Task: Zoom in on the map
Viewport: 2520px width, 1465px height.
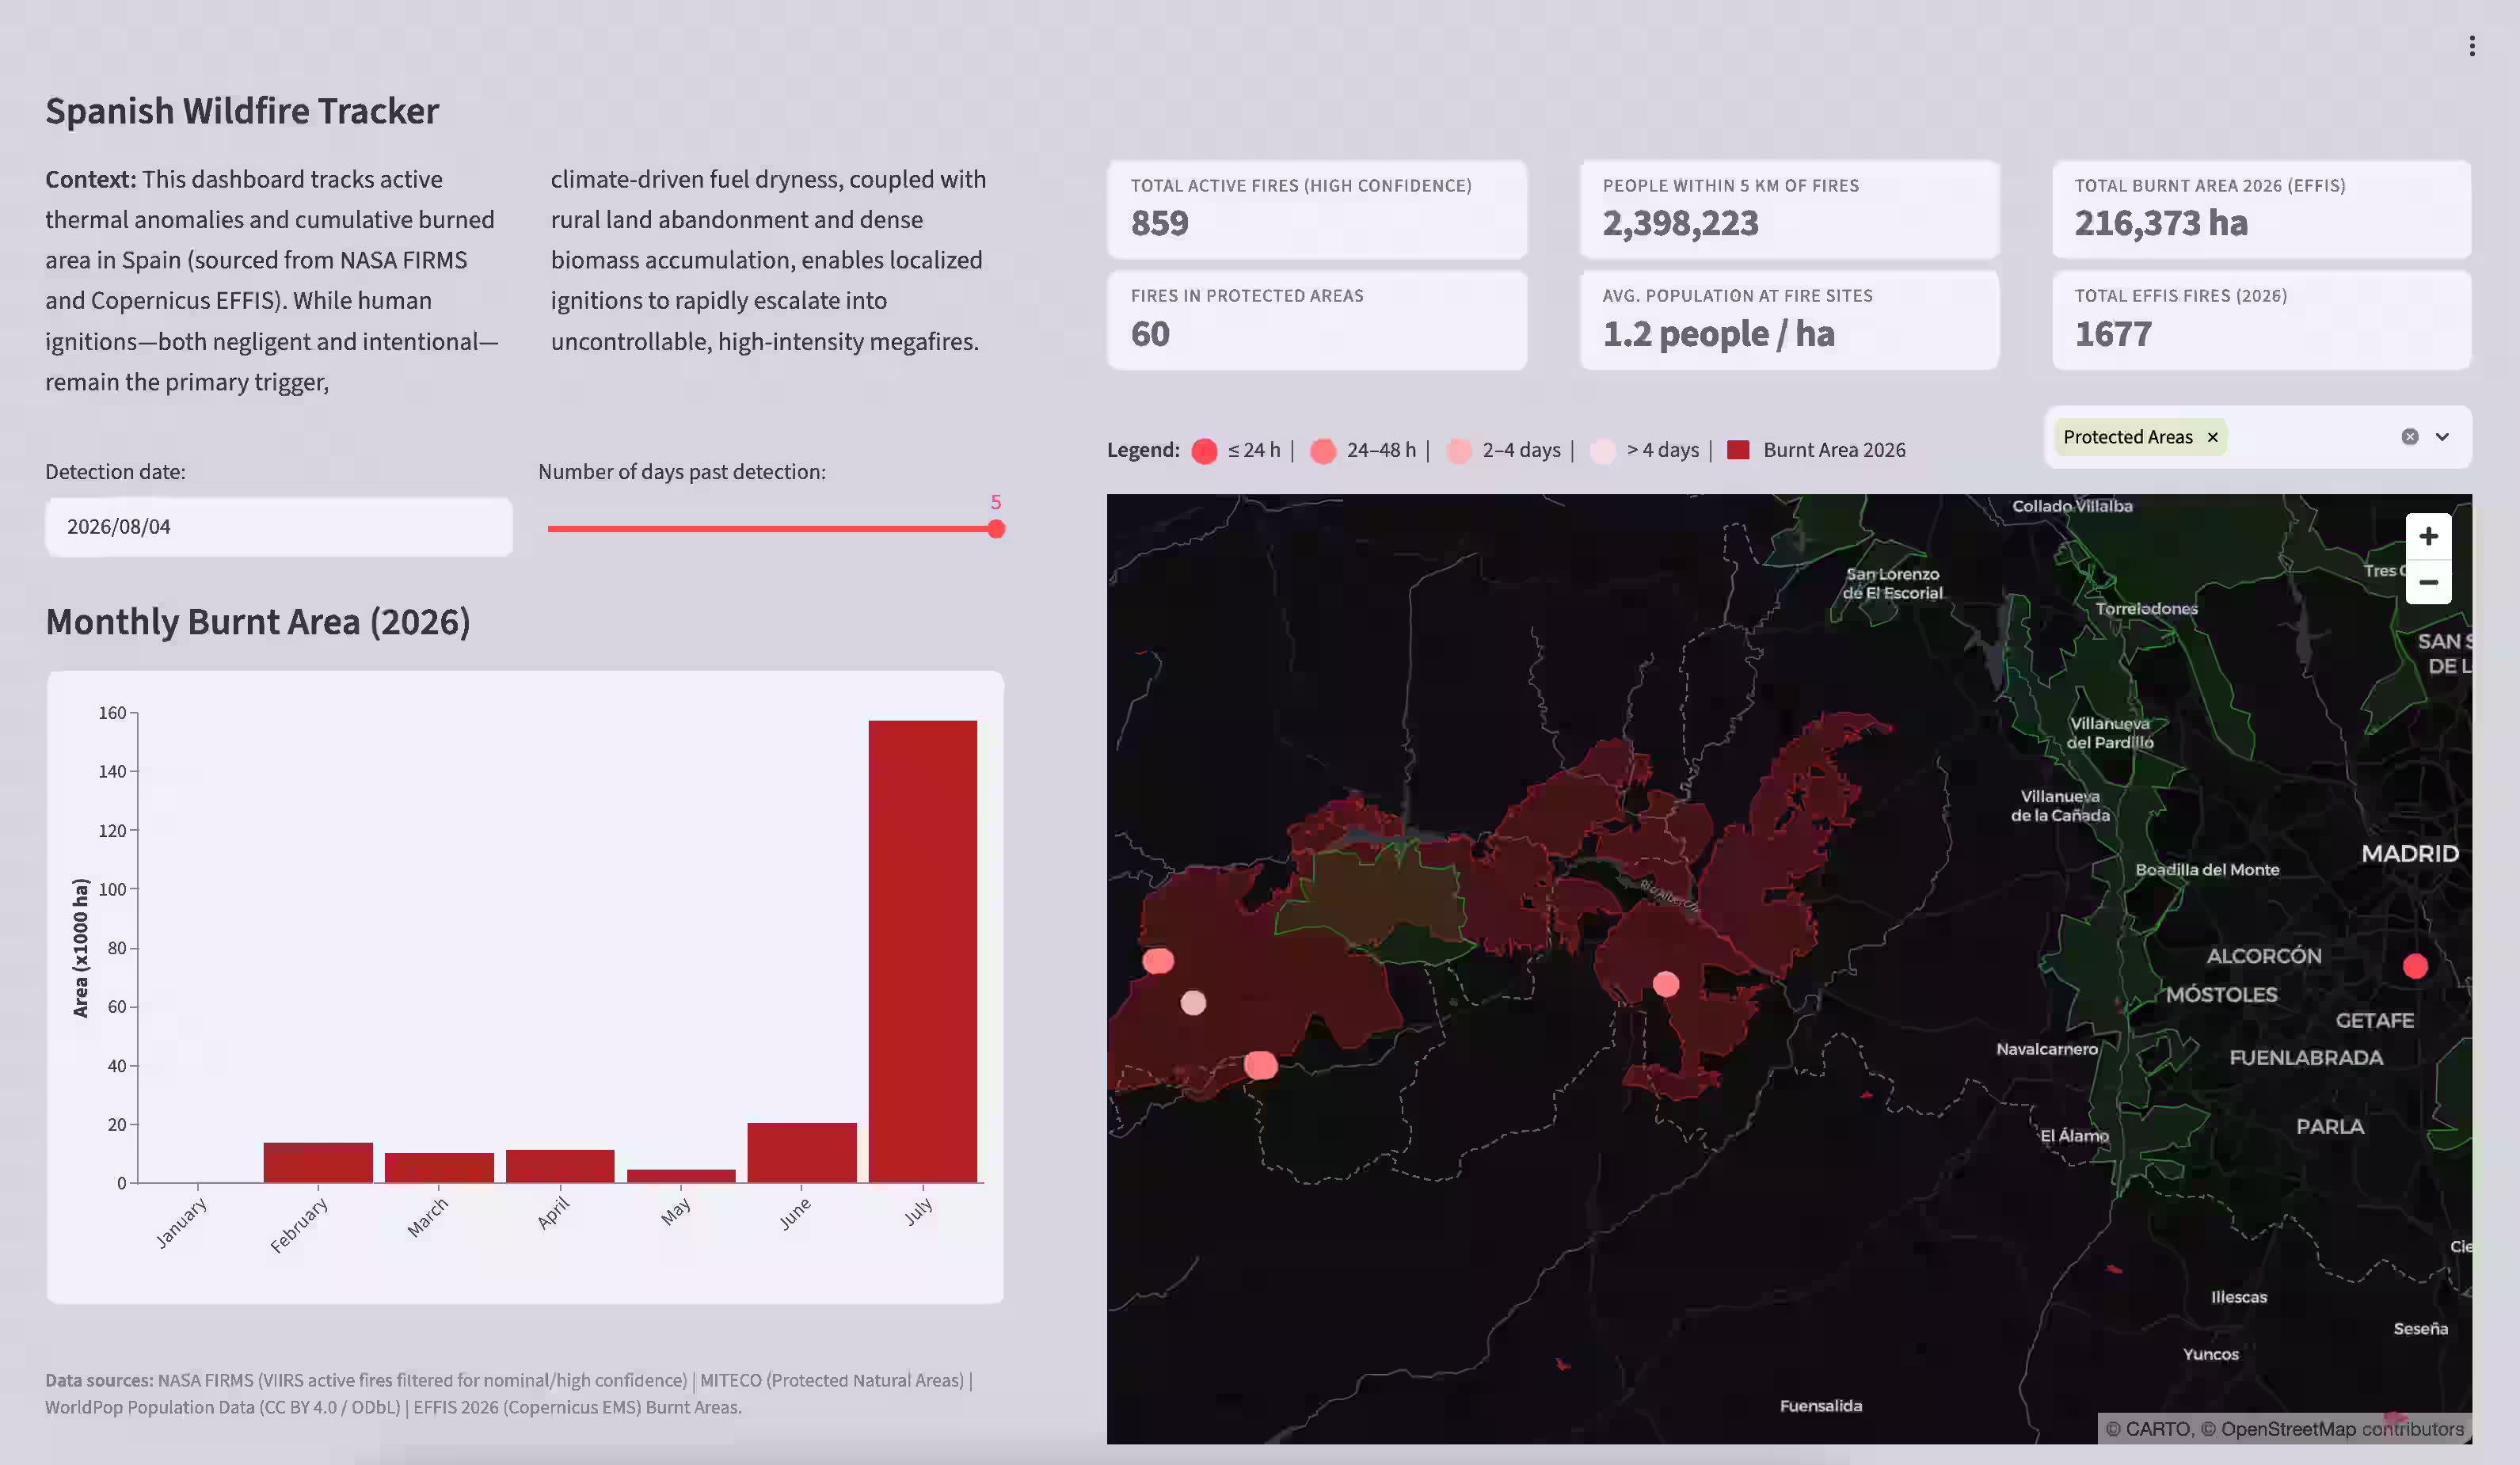Action: [x=2428, y=537]
